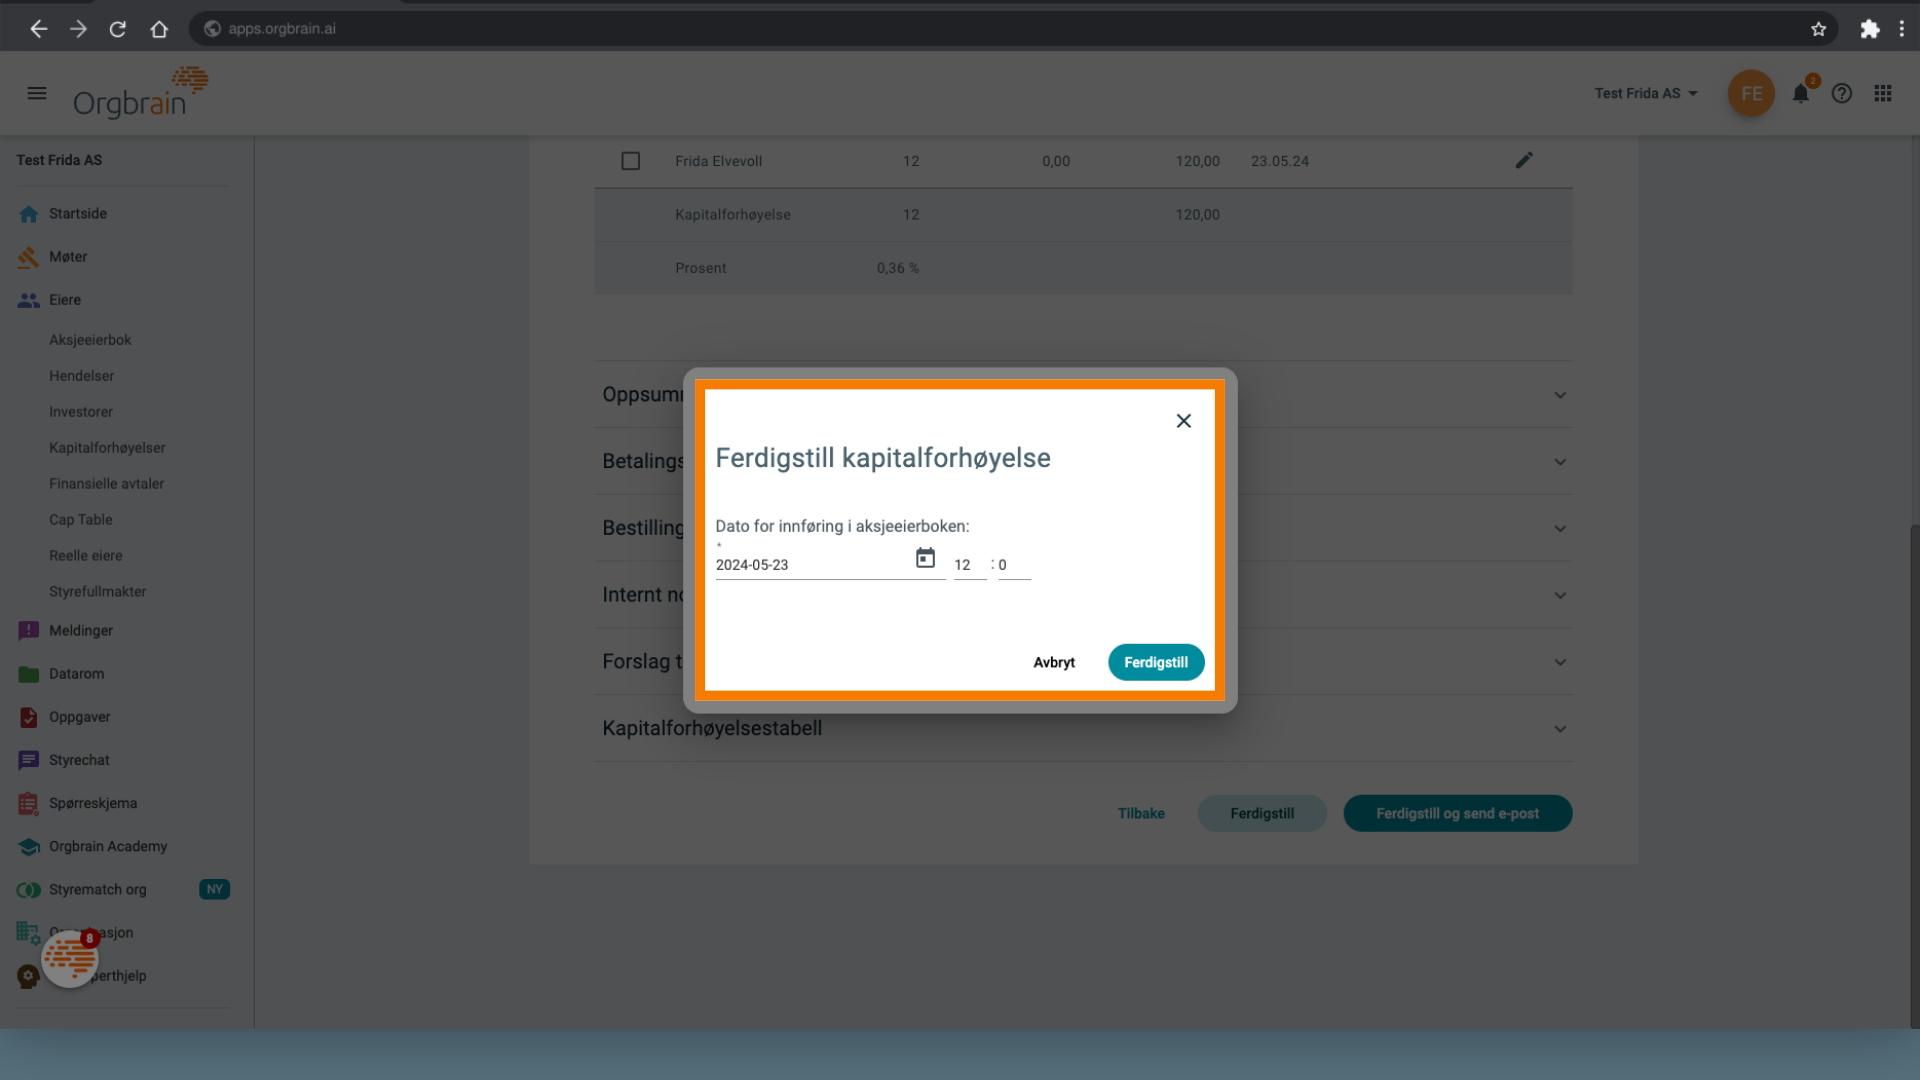Reload the browser page
The width and height of the screenshot is (1920, 1080).
(x=118, y=29)
